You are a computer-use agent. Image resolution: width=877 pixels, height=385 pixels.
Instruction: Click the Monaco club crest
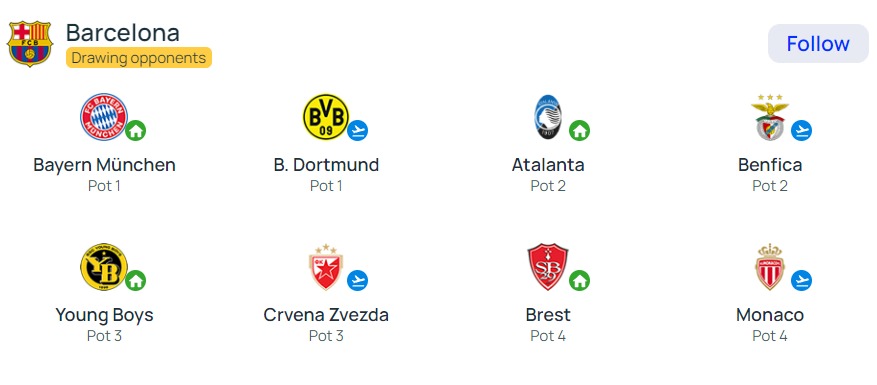[770, 267]
